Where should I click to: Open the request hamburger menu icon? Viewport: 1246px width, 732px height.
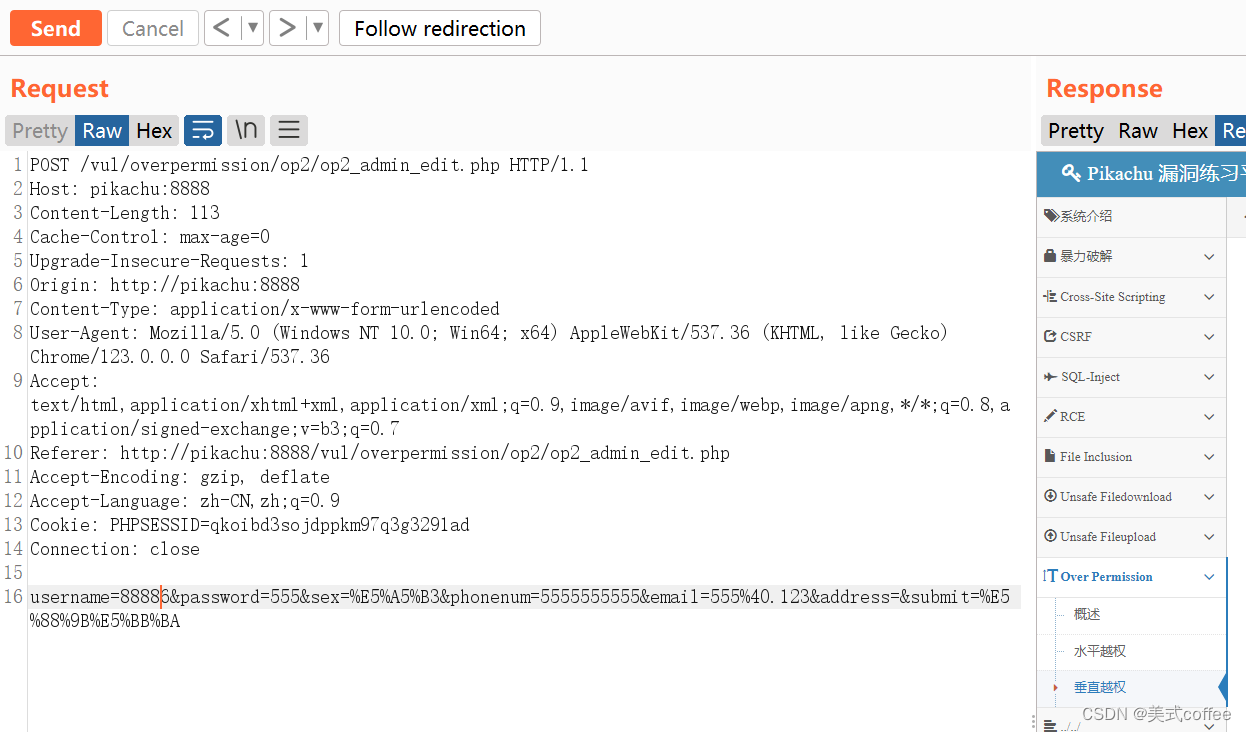click(x=289, y=130)
